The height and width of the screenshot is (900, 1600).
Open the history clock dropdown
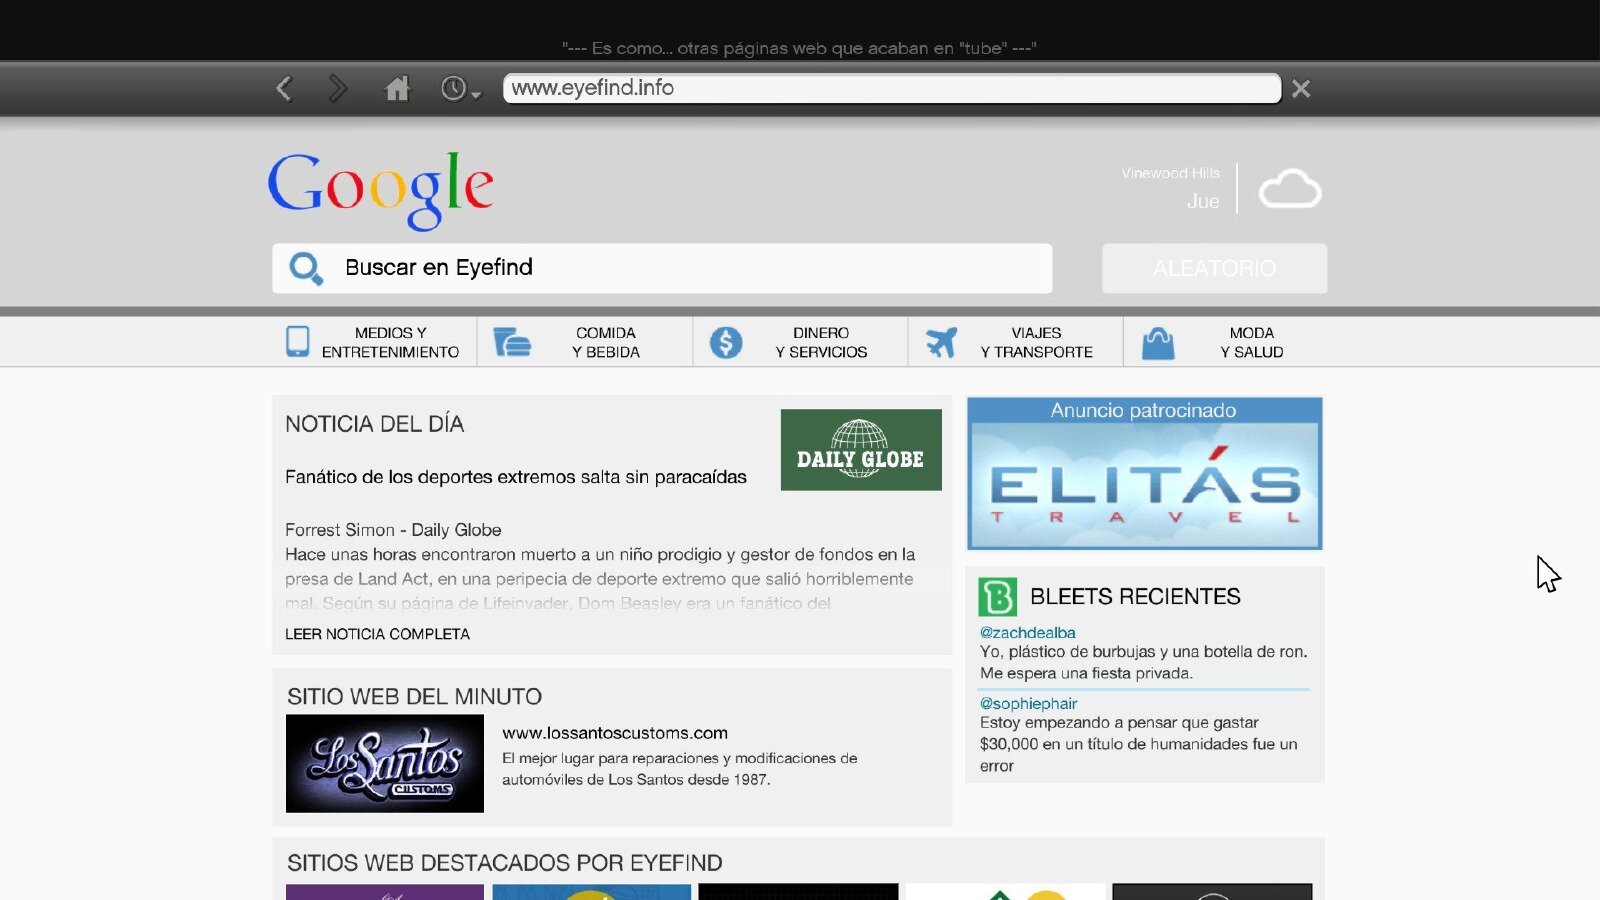click(x=460, y=89)
